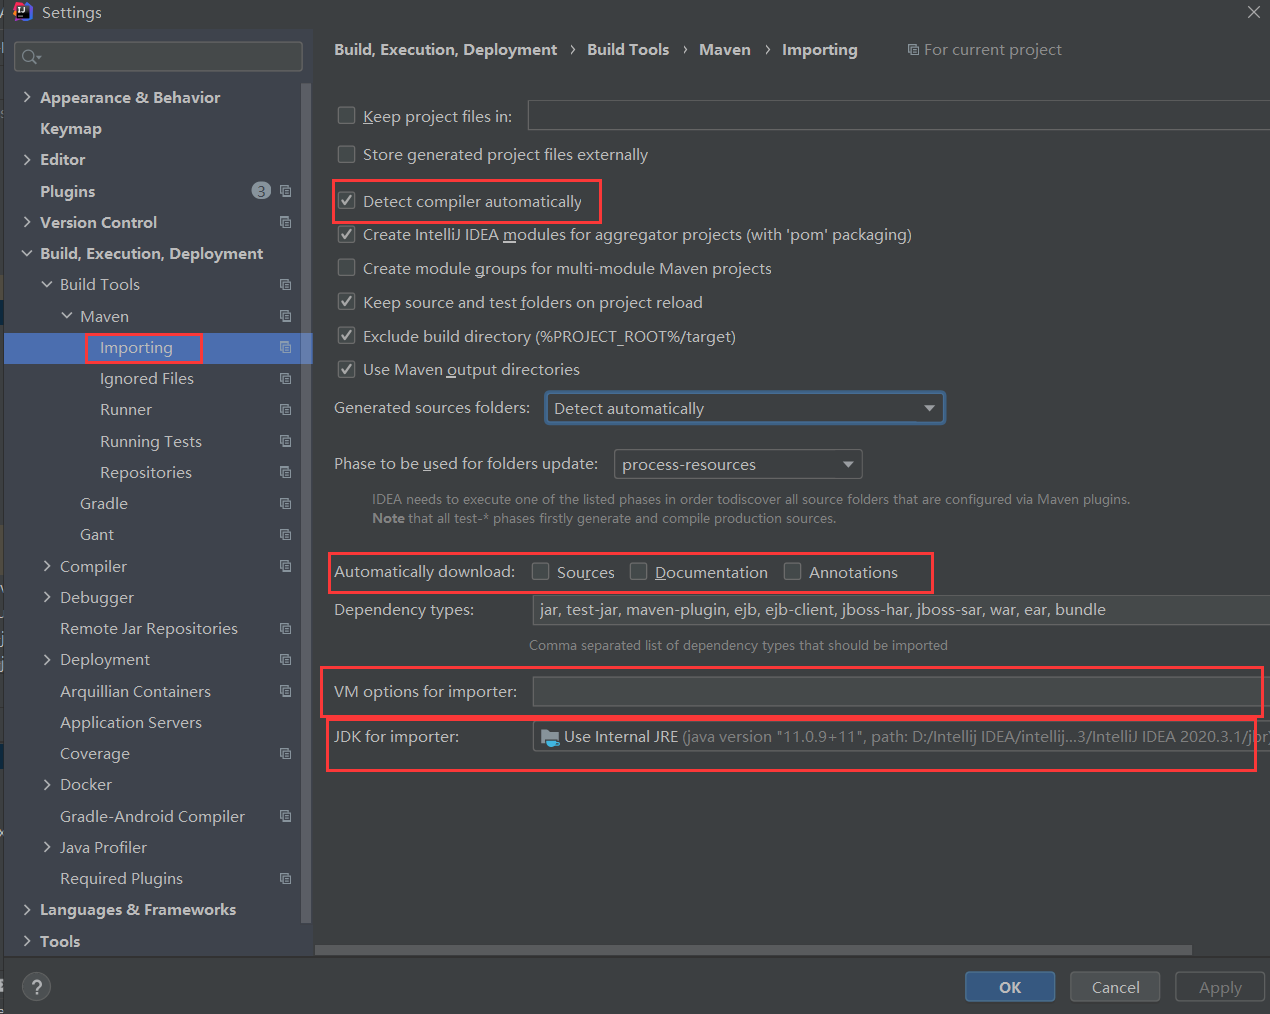This screenshot has height=1014, width=1270.
Task: Click the Plugins update count badge
Action: pos(261,191)
